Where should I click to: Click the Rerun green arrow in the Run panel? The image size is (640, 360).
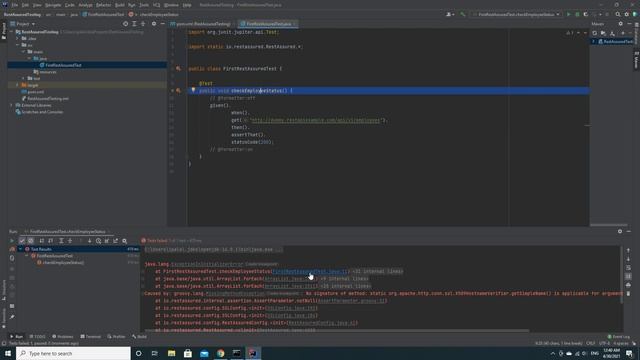pos(12,241)
